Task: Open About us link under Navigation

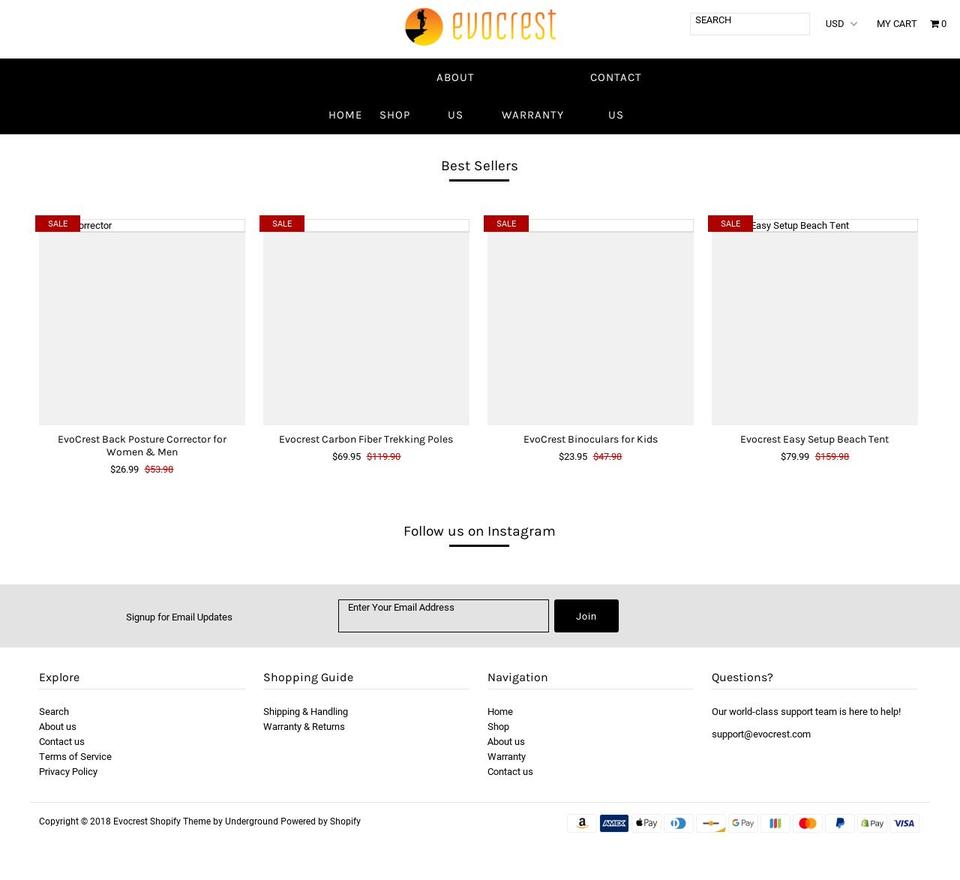Action: pyautogui.click(x=506, y=742)
